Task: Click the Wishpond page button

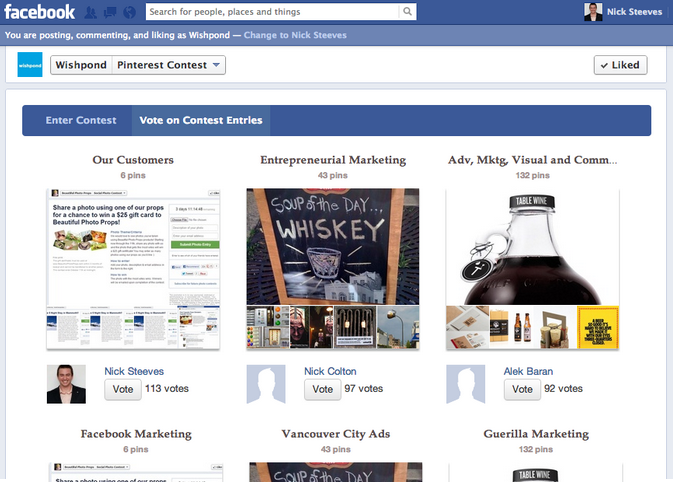Action: coord(81,65)
